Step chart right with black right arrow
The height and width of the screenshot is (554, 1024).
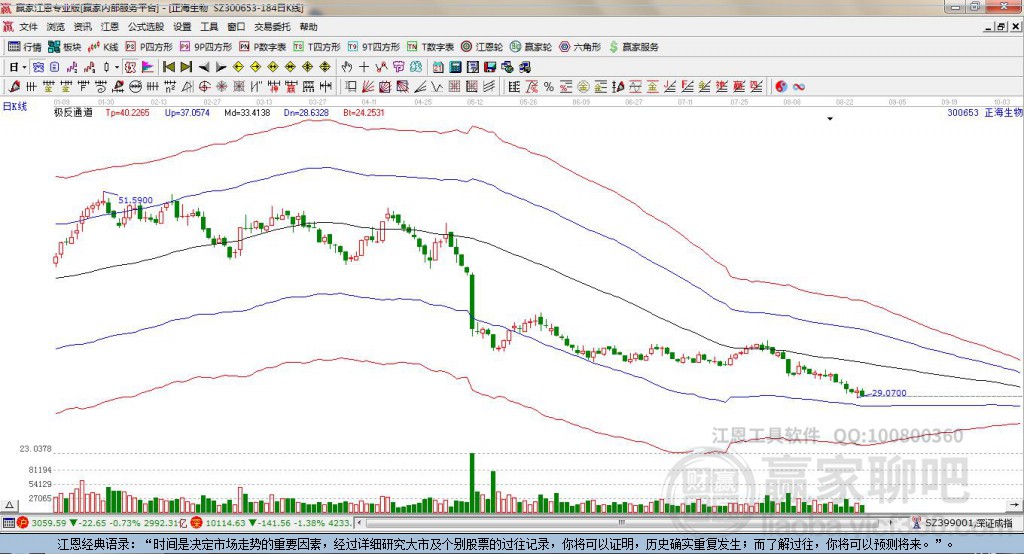221,67
